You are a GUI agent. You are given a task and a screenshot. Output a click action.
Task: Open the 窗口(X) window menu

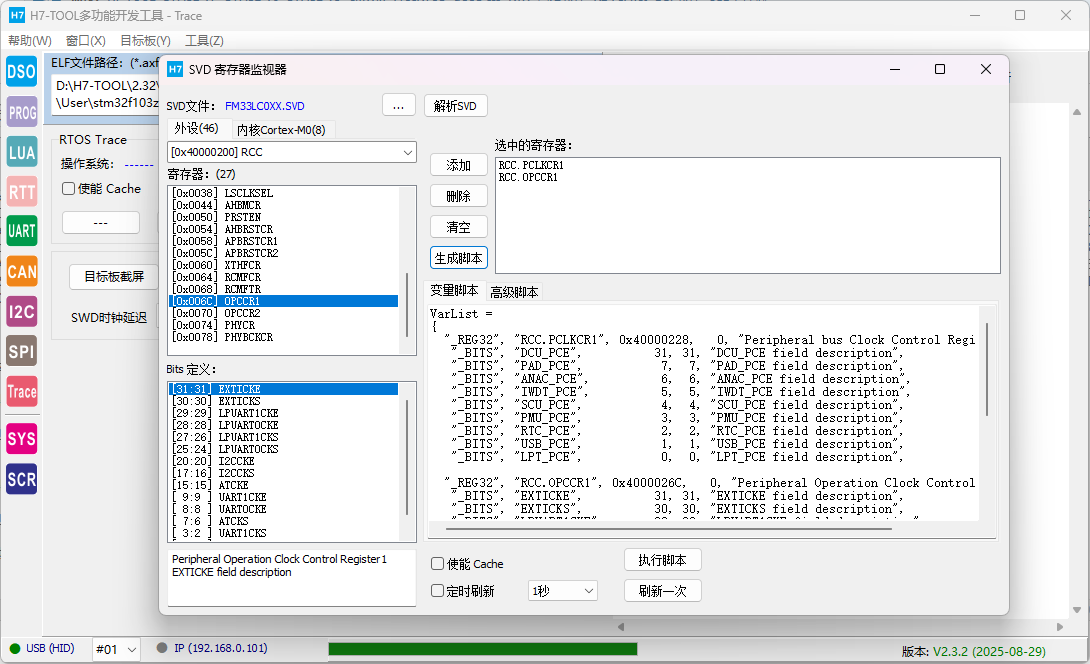(86, 40)
